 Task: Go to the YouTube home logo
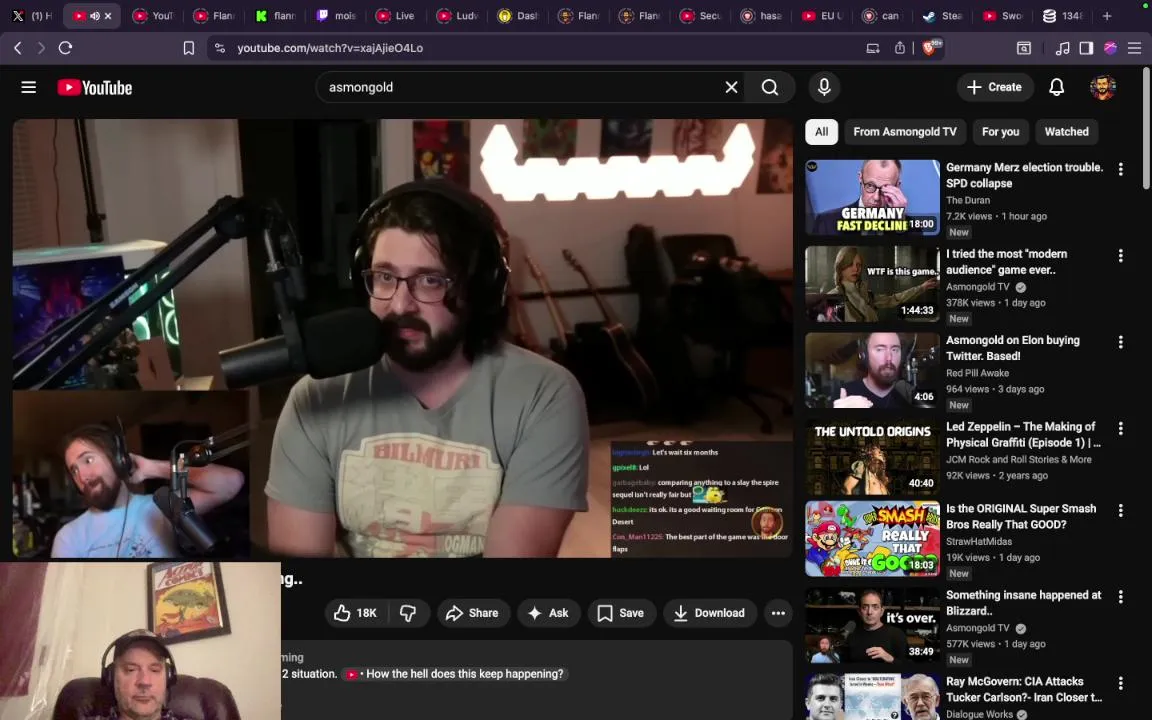(95, 87)
